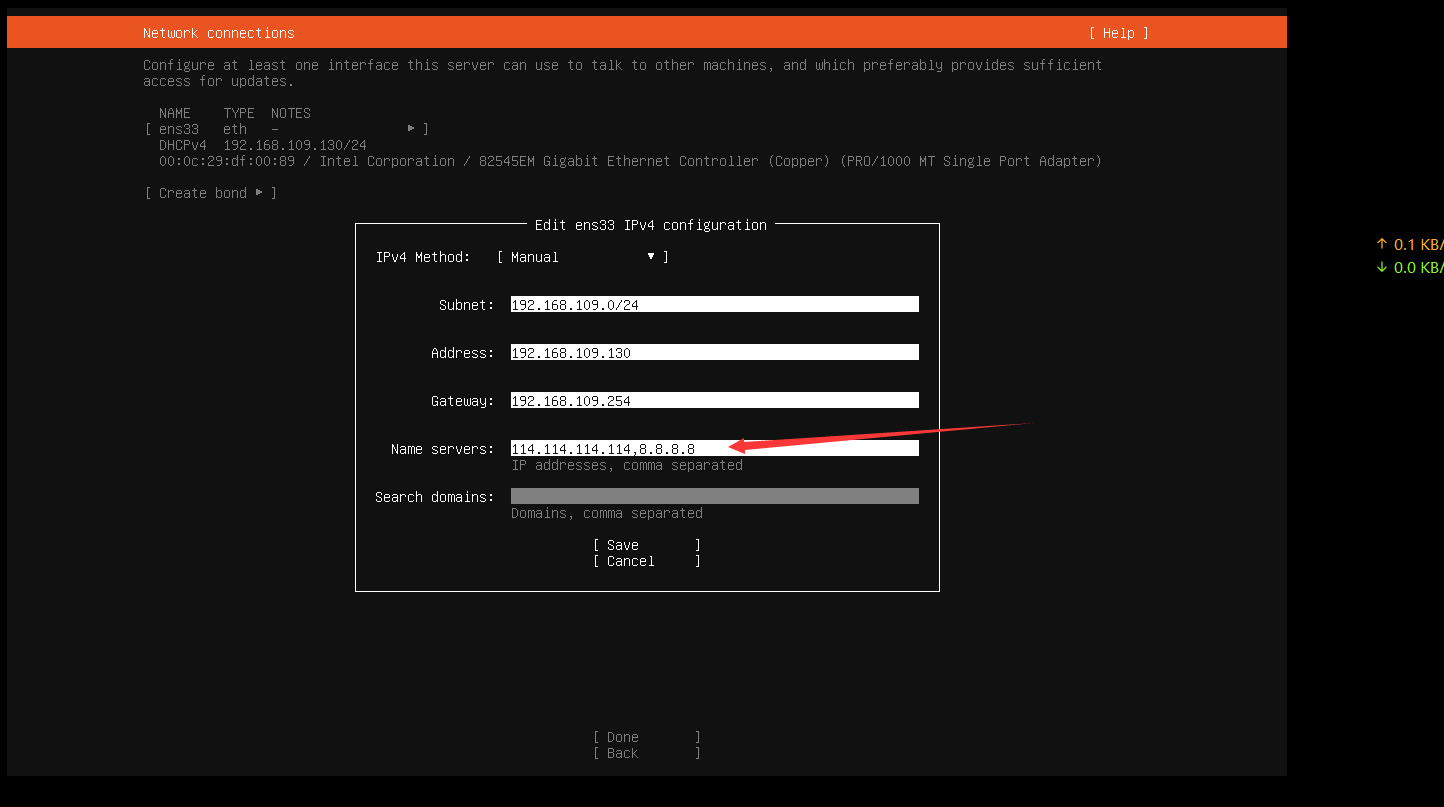The image size is (1444, 807).
Task: Go Back to the previous screen
Action: (x=647, y=753)
